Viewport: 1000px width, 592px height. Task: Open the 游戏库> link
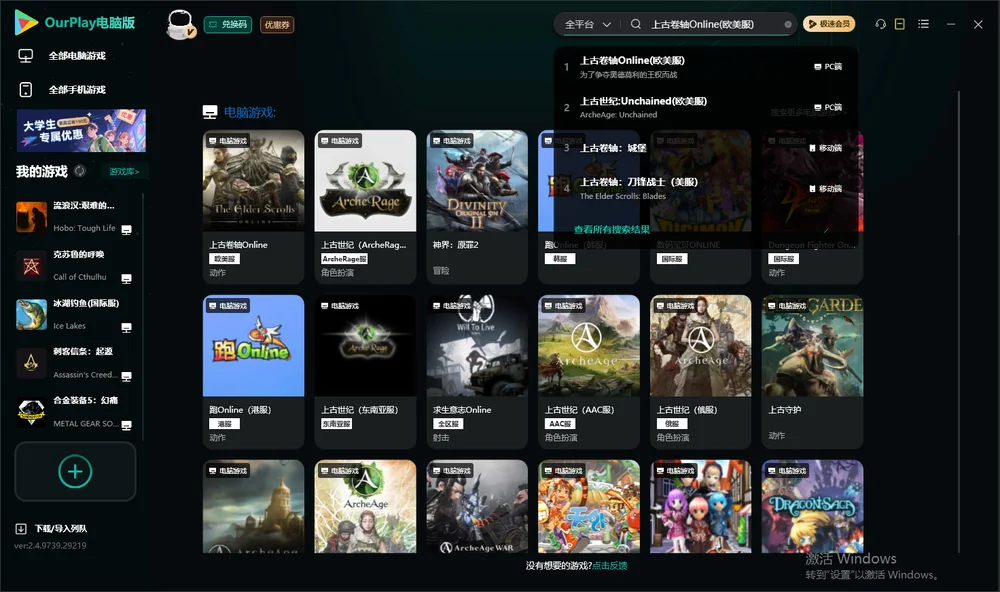tap(124, 172)
